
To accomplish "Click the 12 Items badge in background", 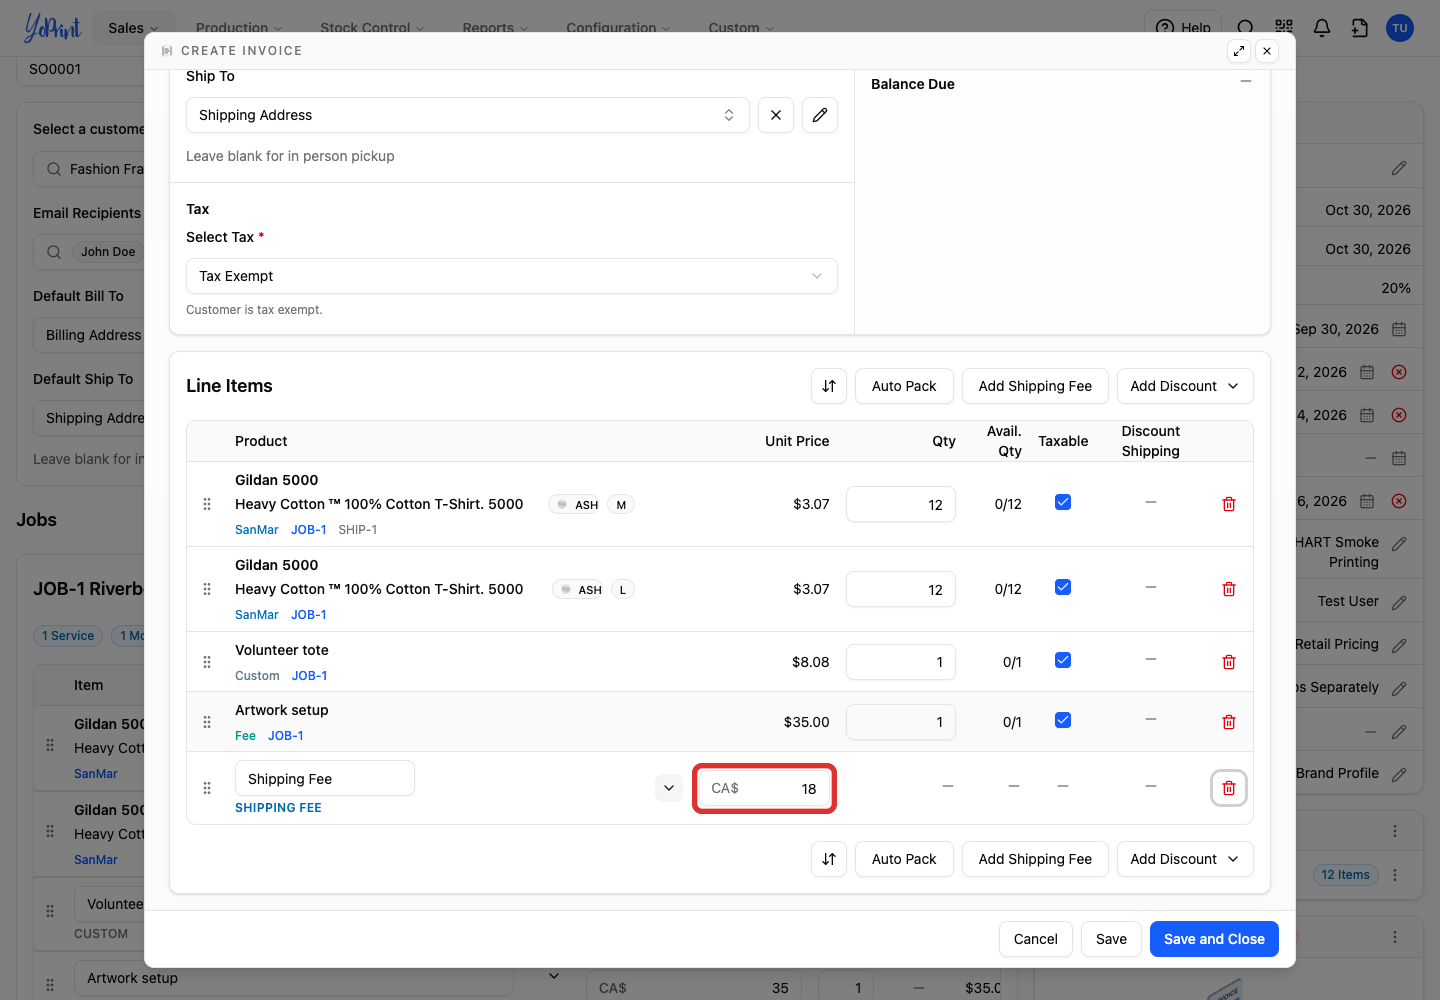I will [1346, 875].
